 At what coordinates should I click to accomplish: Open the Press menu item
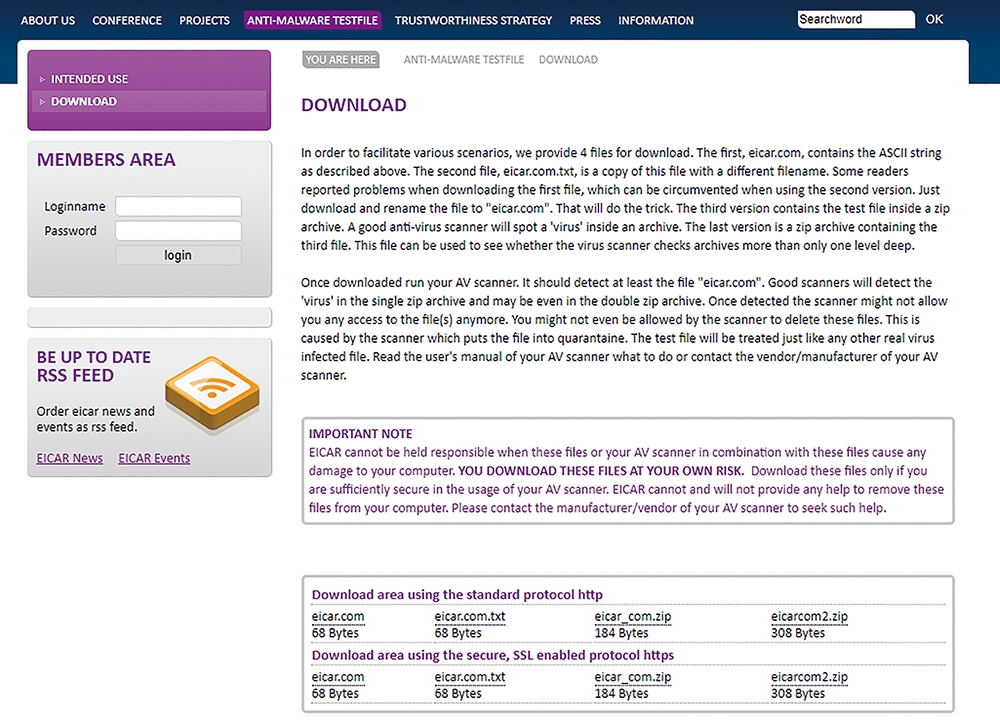pyautogui.click(x=585, y=20)
